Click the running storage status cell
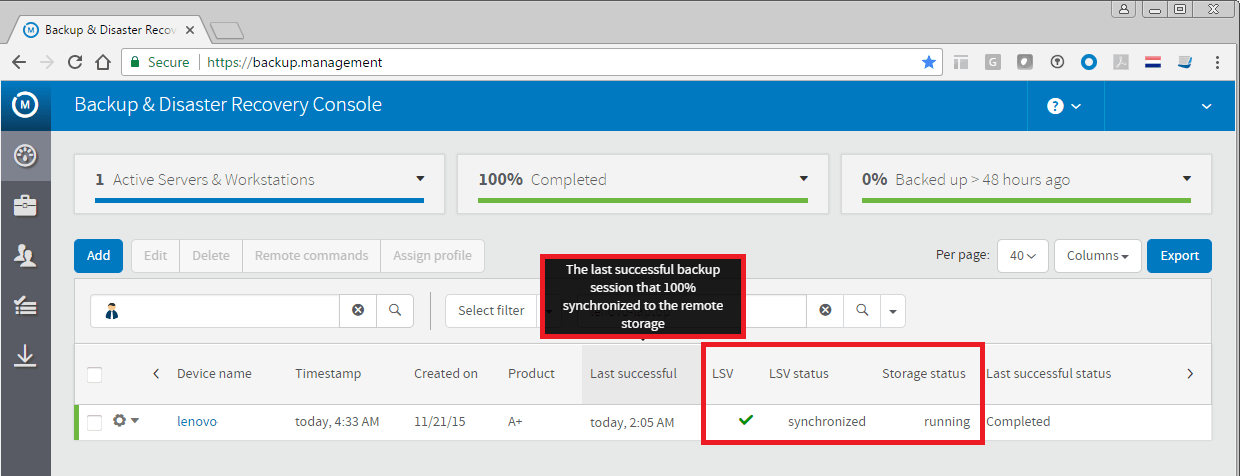This screenshot has height=476, width=1240. 947,421
